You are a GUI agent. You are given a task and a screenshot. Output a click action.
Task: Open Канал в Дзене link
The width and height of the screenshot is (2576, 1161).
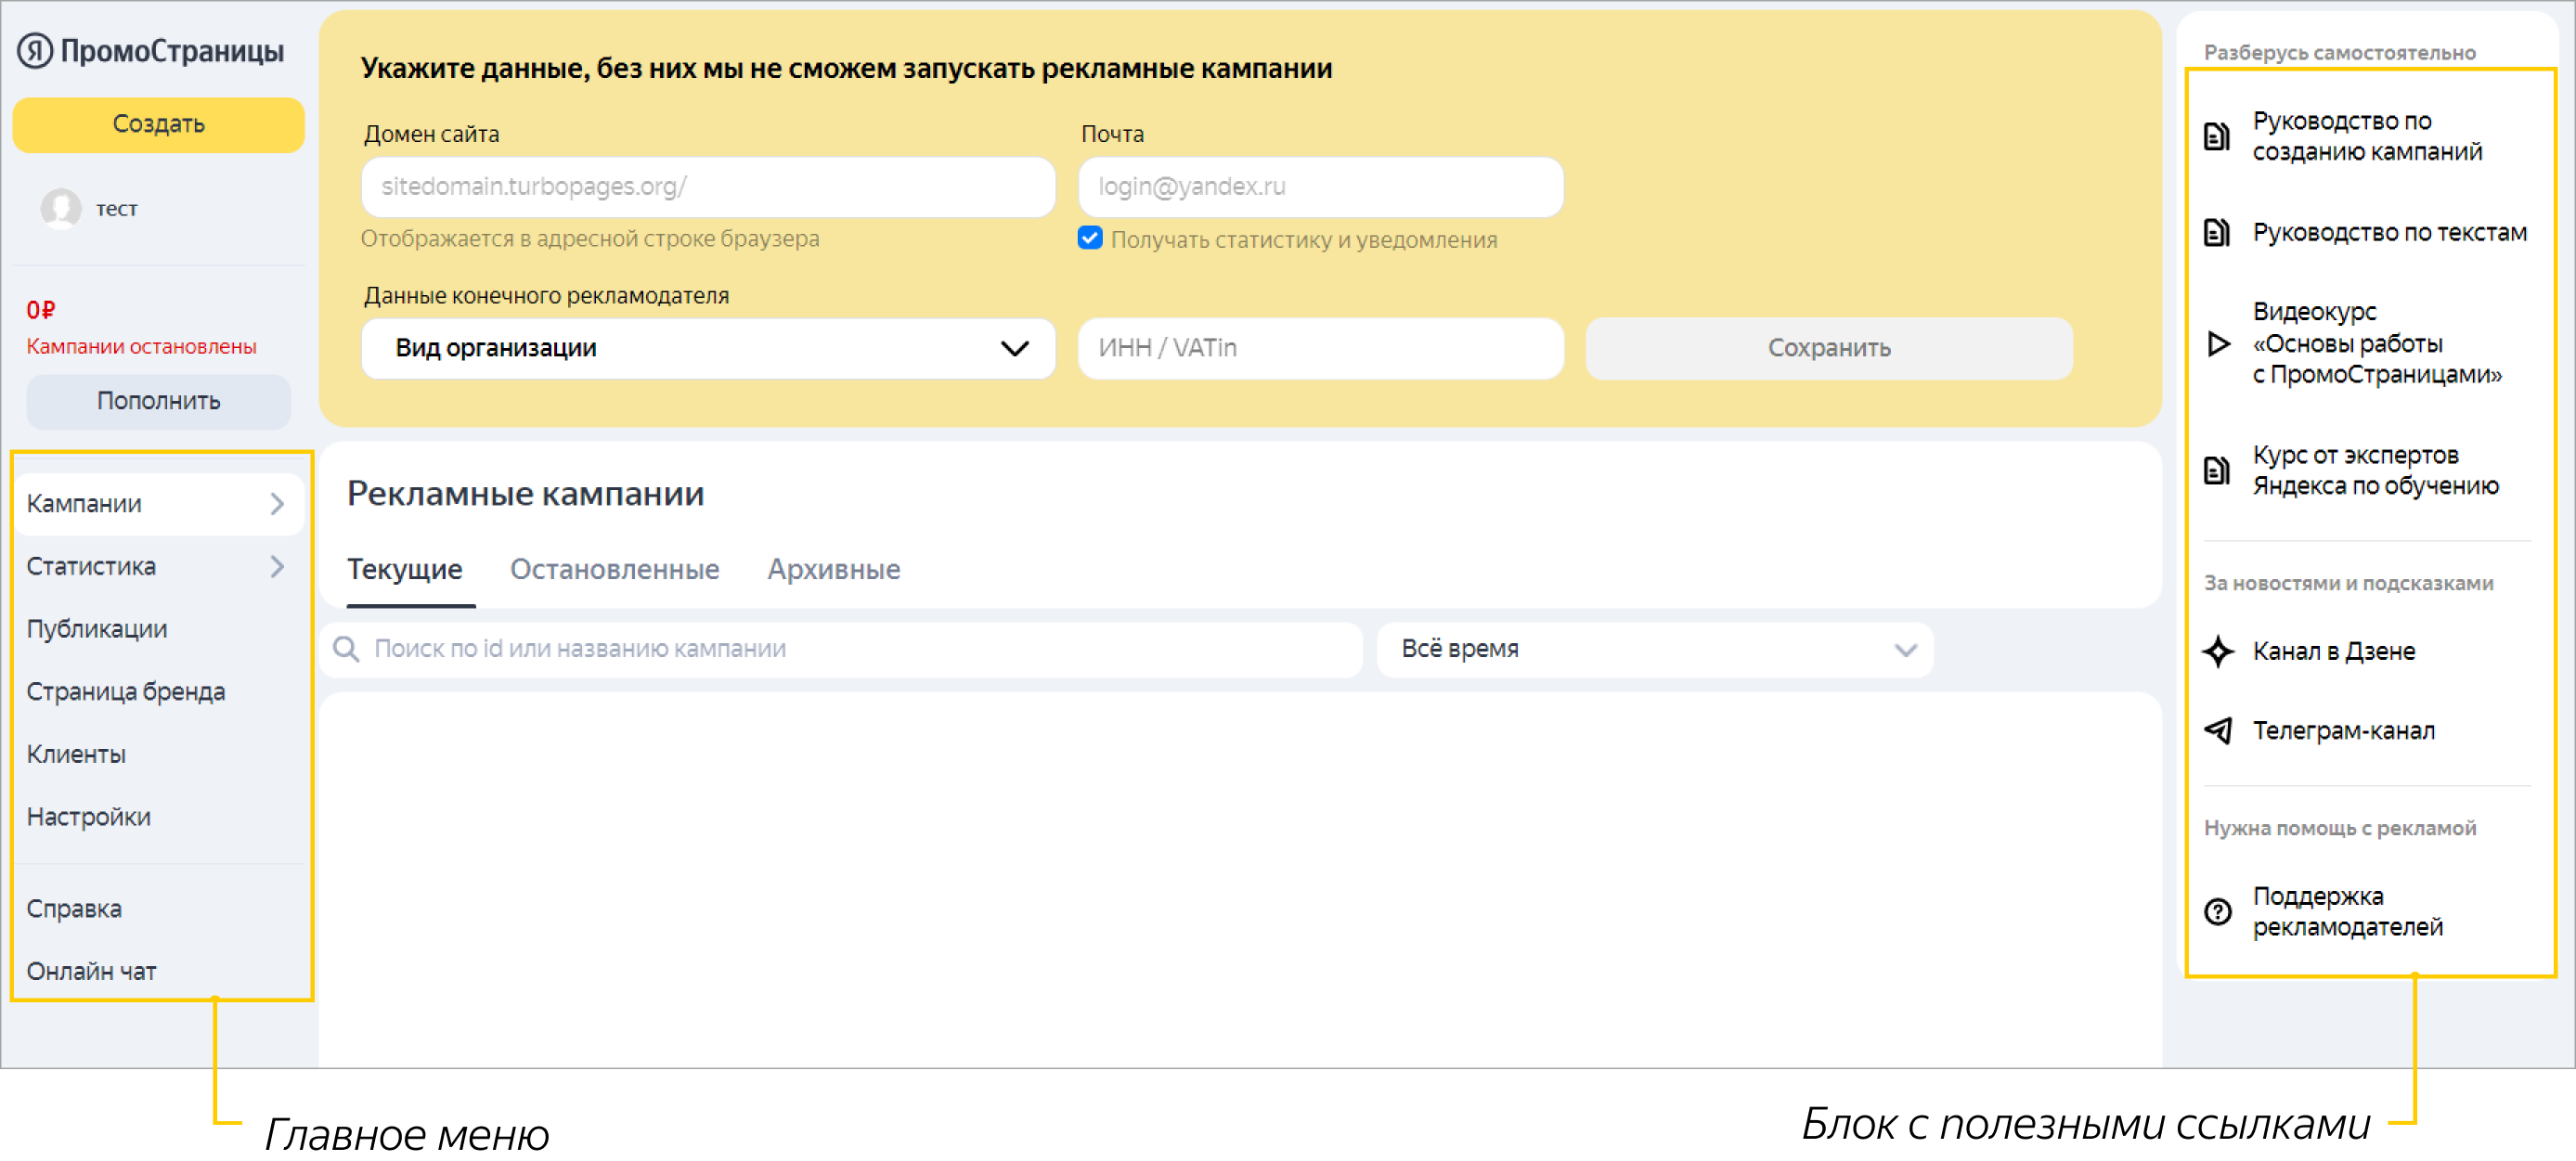click(x=2333, y=651)
